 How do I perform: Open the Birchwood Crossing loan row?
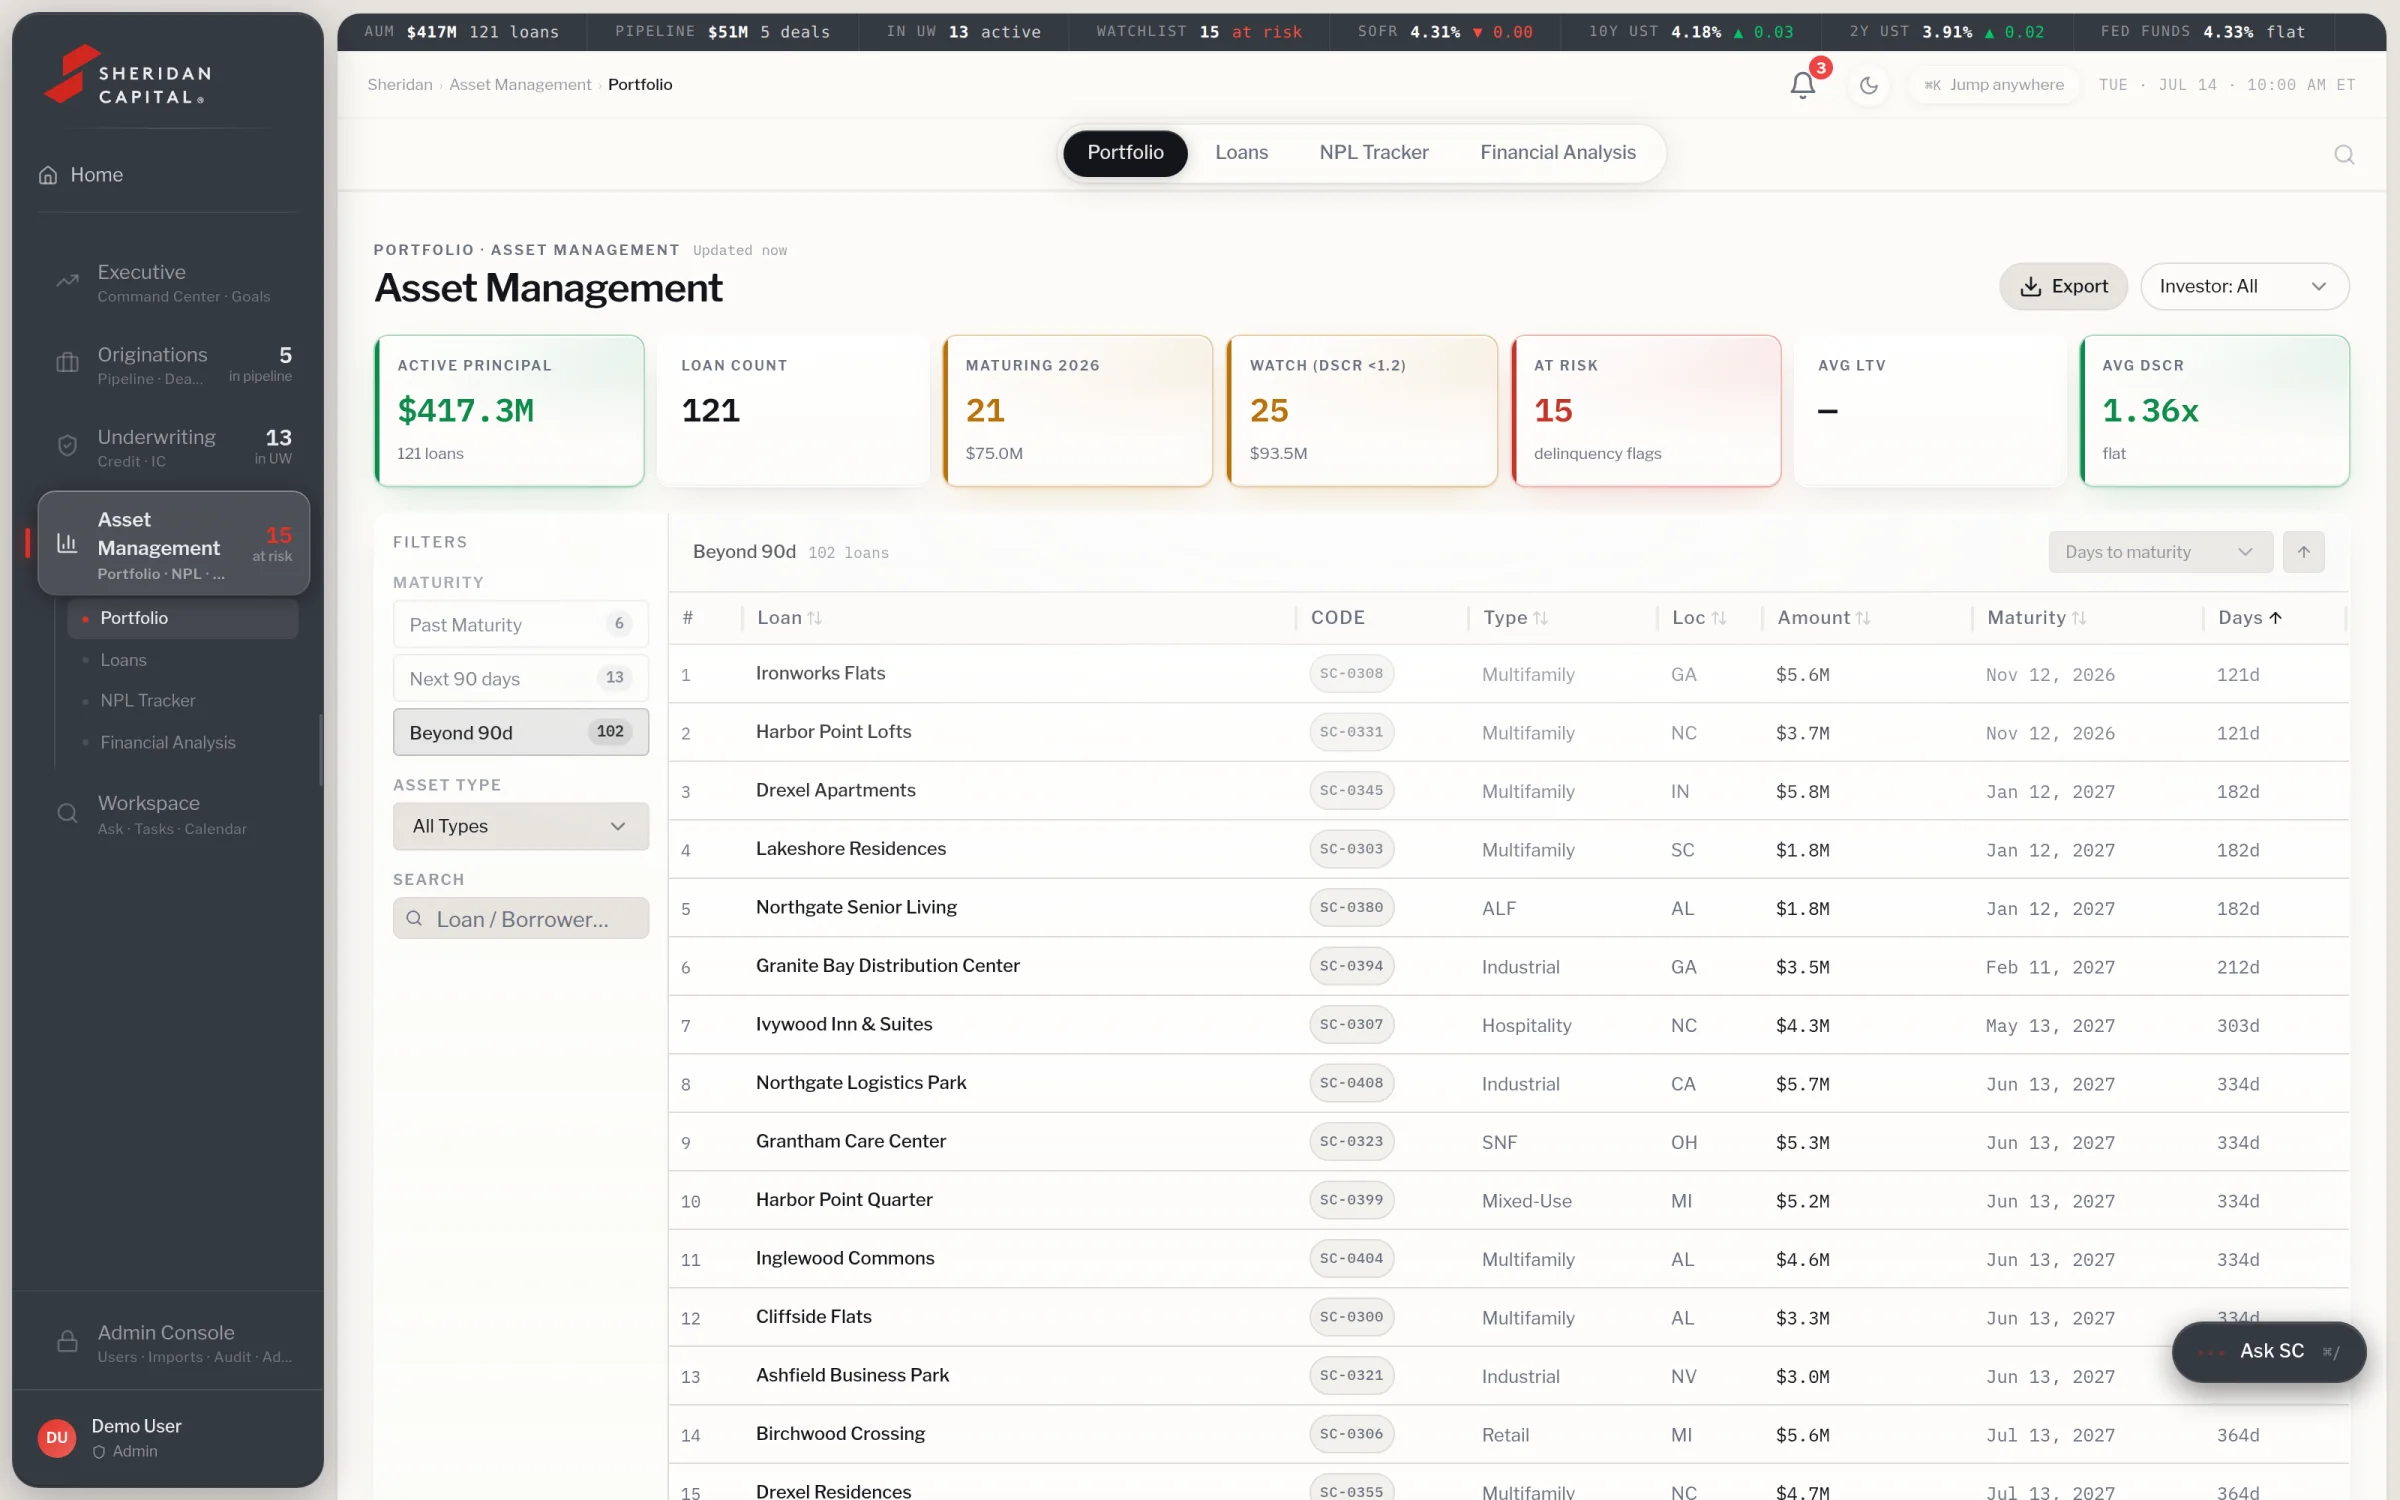coord(1508,1434)
